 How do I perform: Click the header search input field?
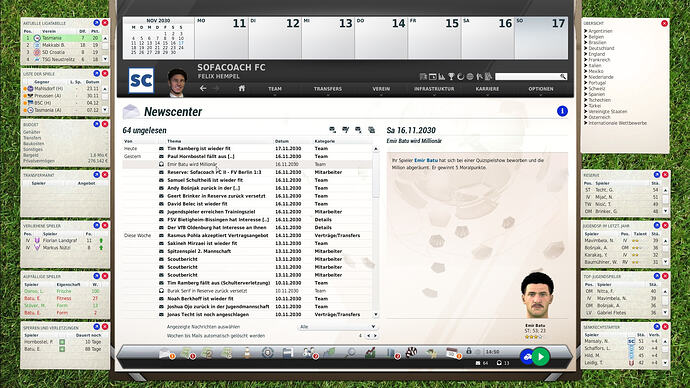[530, 77]
